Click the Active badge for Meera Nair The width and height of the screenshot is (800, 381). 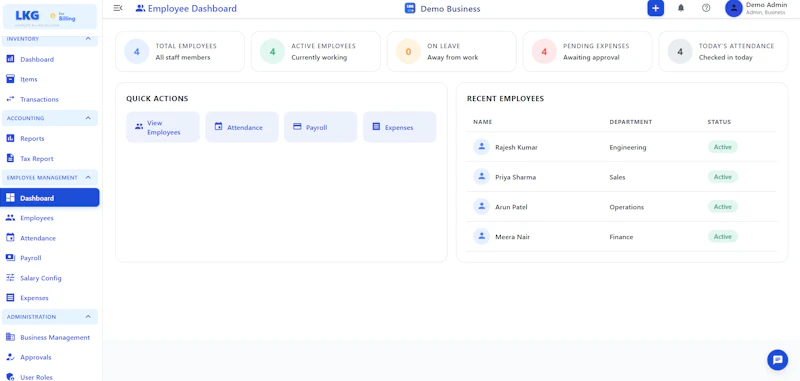click(722, 237)
